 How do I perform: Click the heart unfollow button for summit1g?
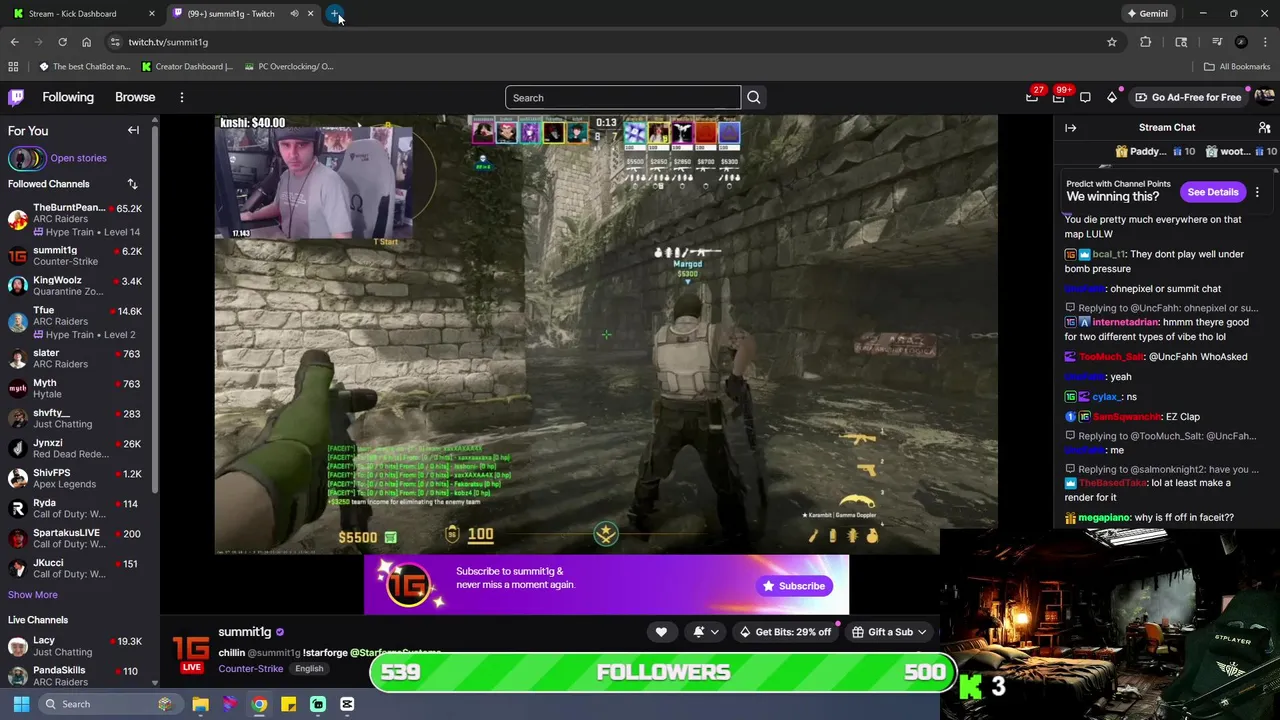pos(661,632)
